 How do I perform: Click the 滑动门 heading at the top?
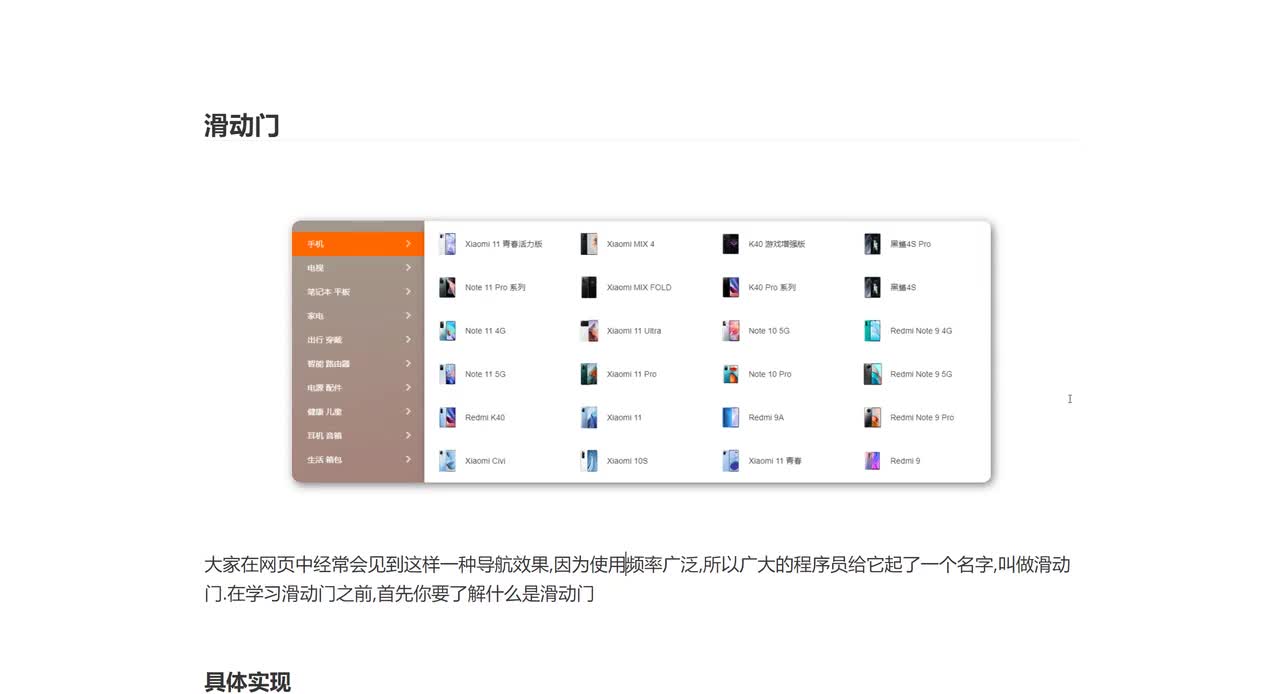coord(242,126)
